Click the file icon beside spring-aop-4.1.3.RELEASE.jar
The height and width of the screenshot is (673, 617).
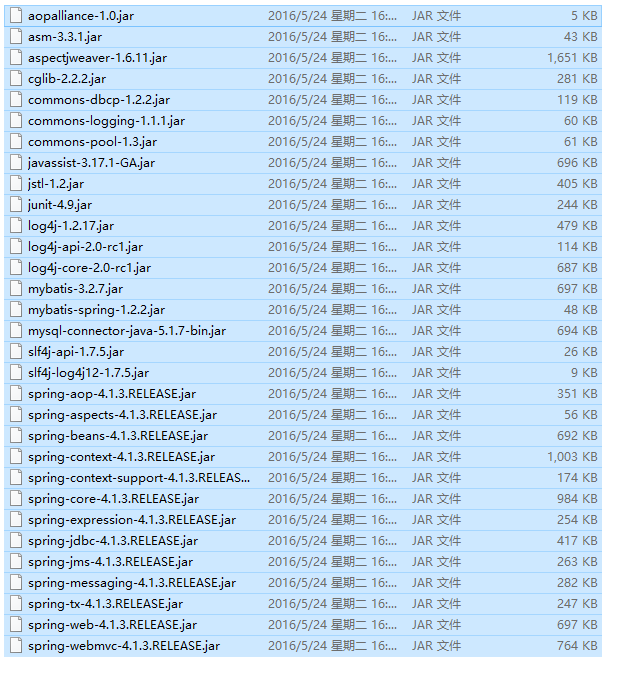(16, 394)
